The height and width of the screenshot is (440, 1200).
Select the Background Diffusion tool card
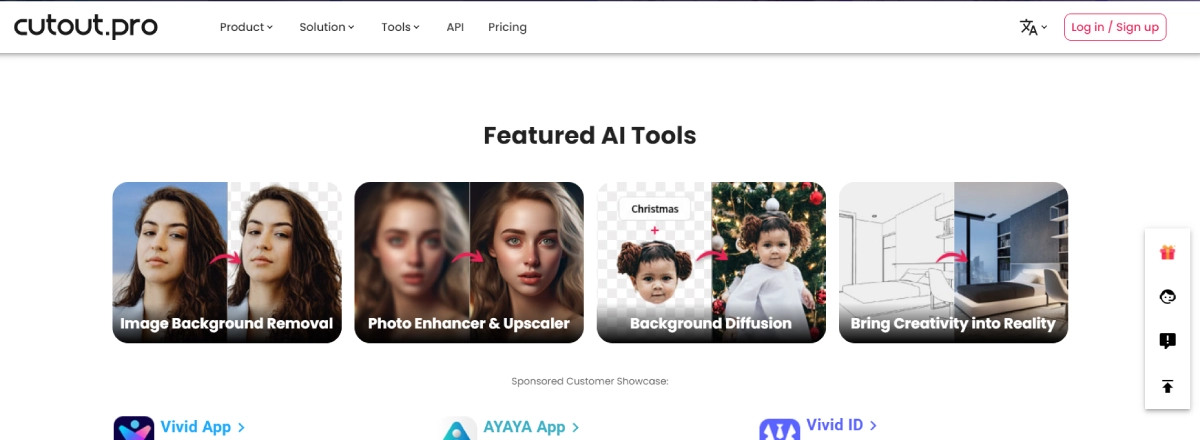point(711,262)
